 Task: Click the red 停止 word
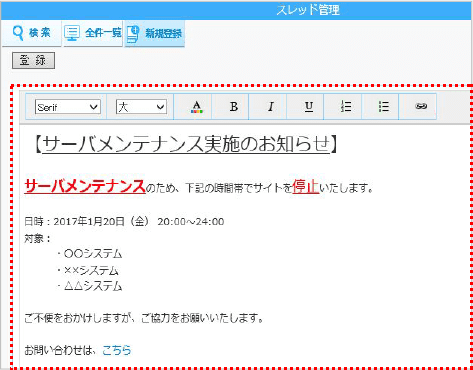[x=306, y=187]
